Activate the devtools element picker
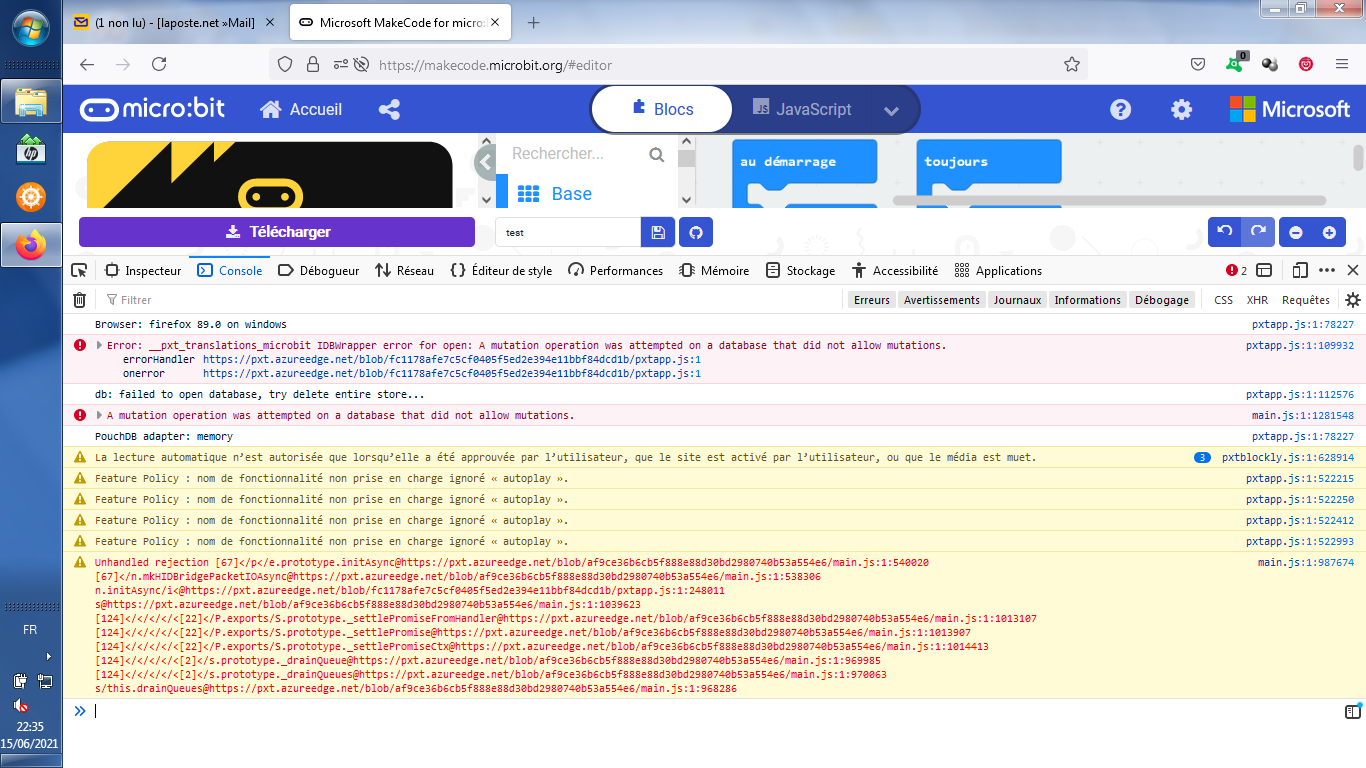 (x=80, y=271)
